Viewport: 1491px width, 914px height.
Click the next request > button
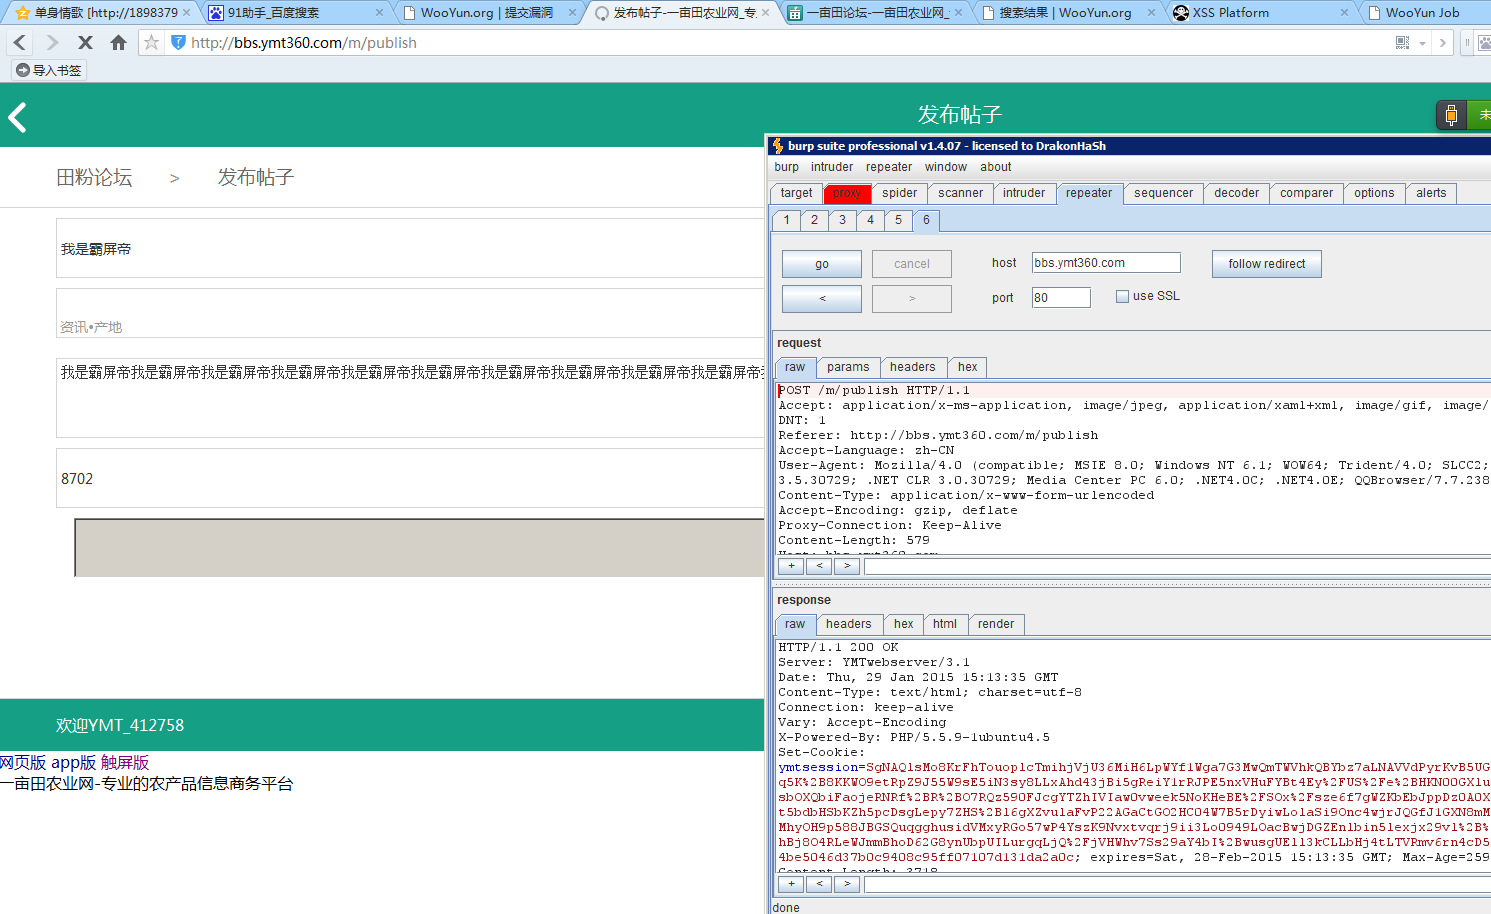(912, 298)
